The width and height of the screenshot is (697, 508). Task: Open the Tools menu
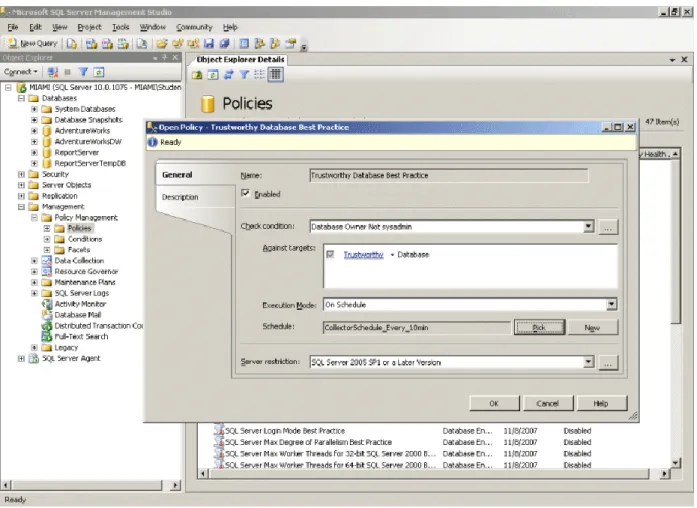[120, 27]
